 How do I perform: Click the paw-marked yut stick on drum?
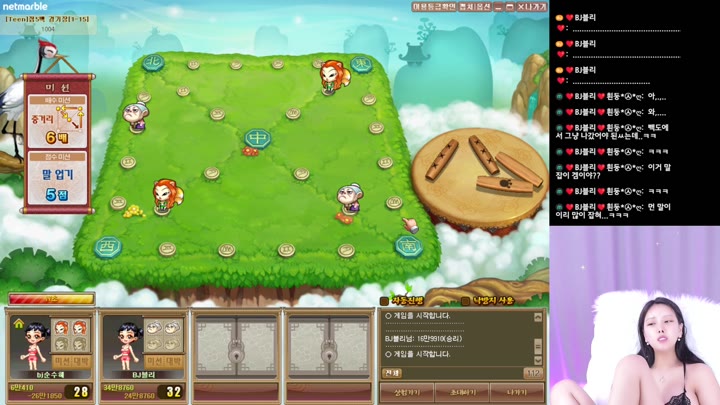point(504,184)
